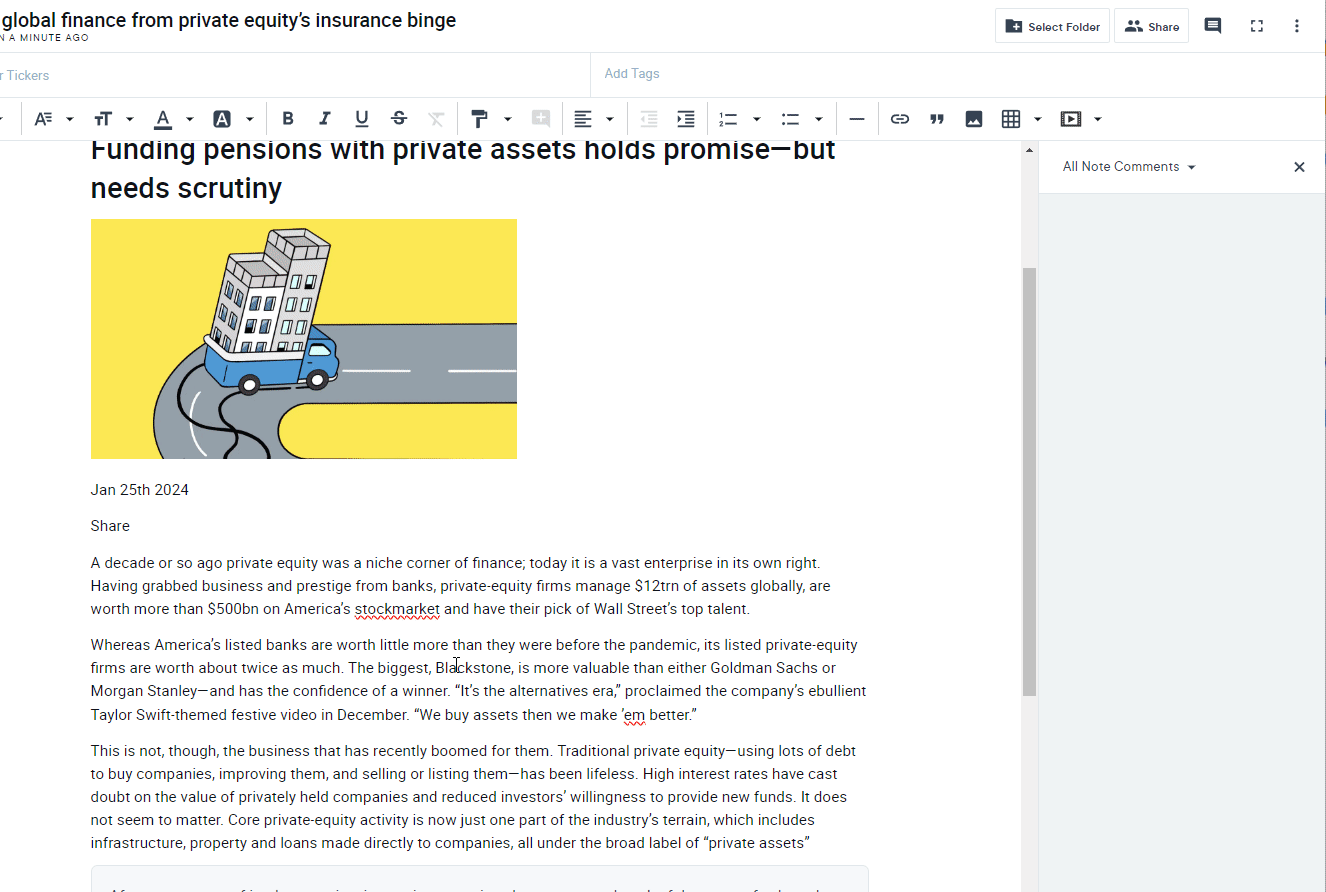This screenshot has height=892, width=1326.
Task: Expand the format painter dropdown arrow
Action: (x=507, y=119)
